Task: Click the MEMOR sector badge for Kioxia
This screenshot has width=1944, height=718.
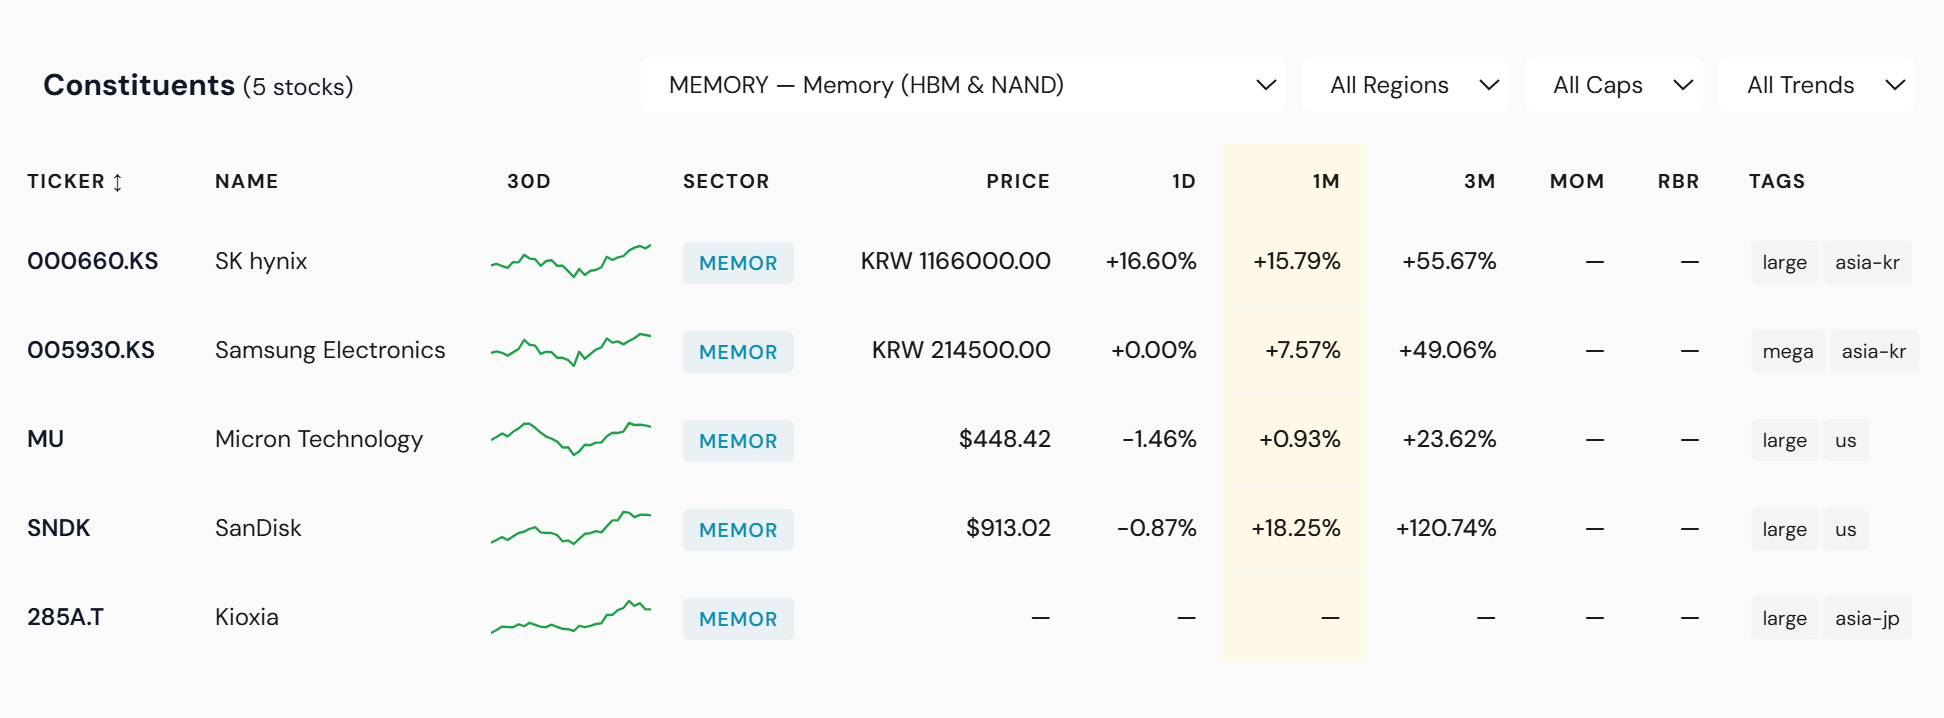Action: coord(738,619)
